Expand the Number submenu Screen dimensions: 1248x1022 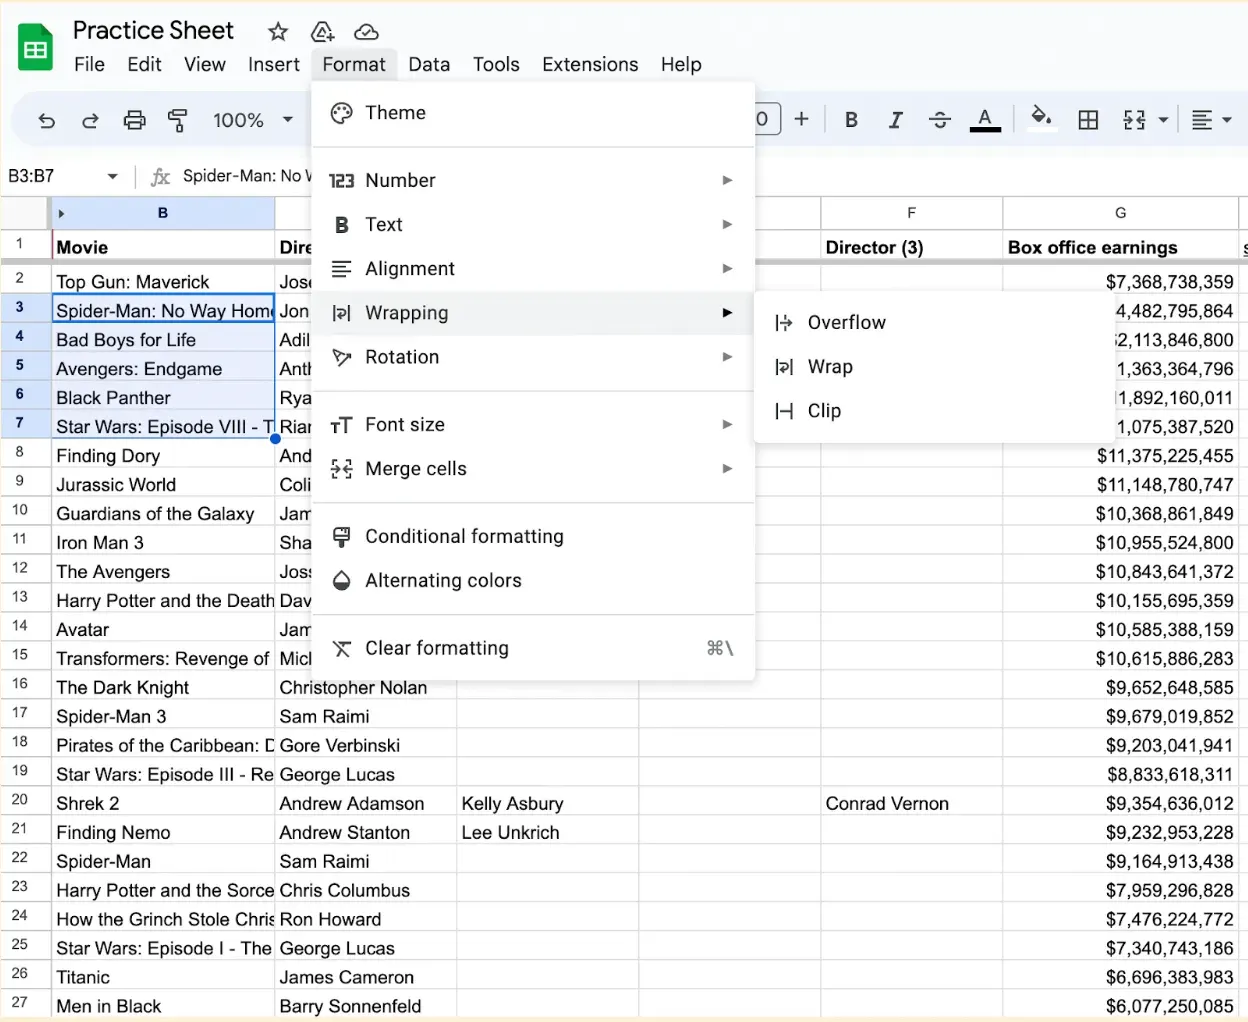(533, 180)
